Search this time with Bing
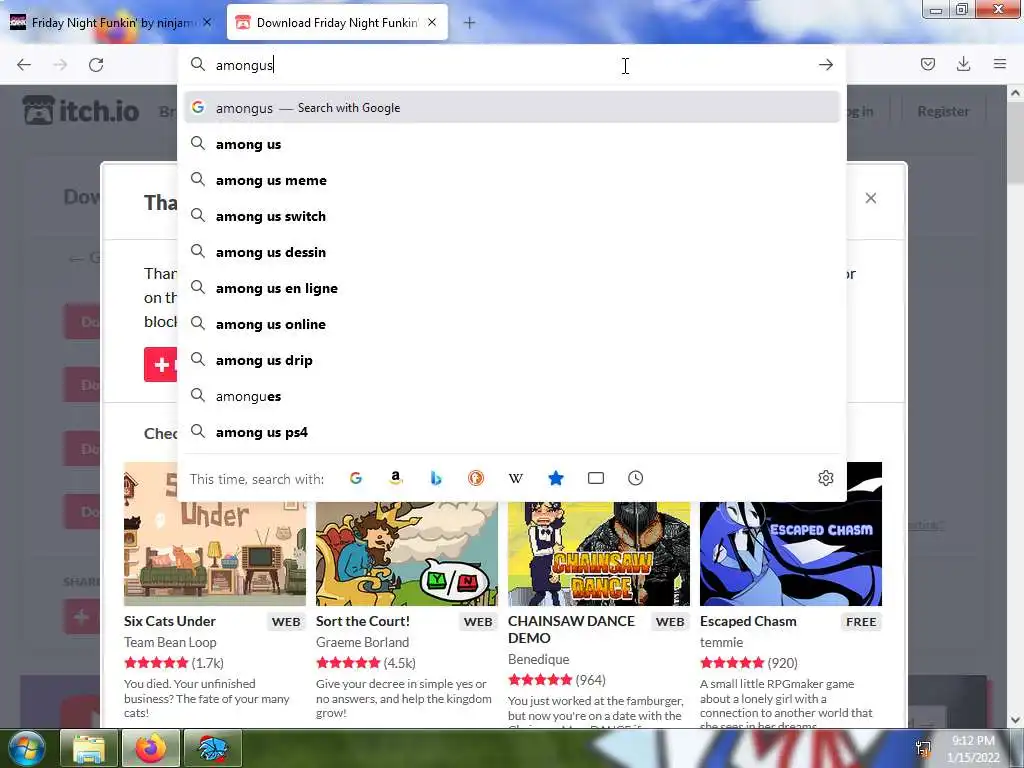The height and width of the screenshot is (768, 1024). [x=436, y=478]
